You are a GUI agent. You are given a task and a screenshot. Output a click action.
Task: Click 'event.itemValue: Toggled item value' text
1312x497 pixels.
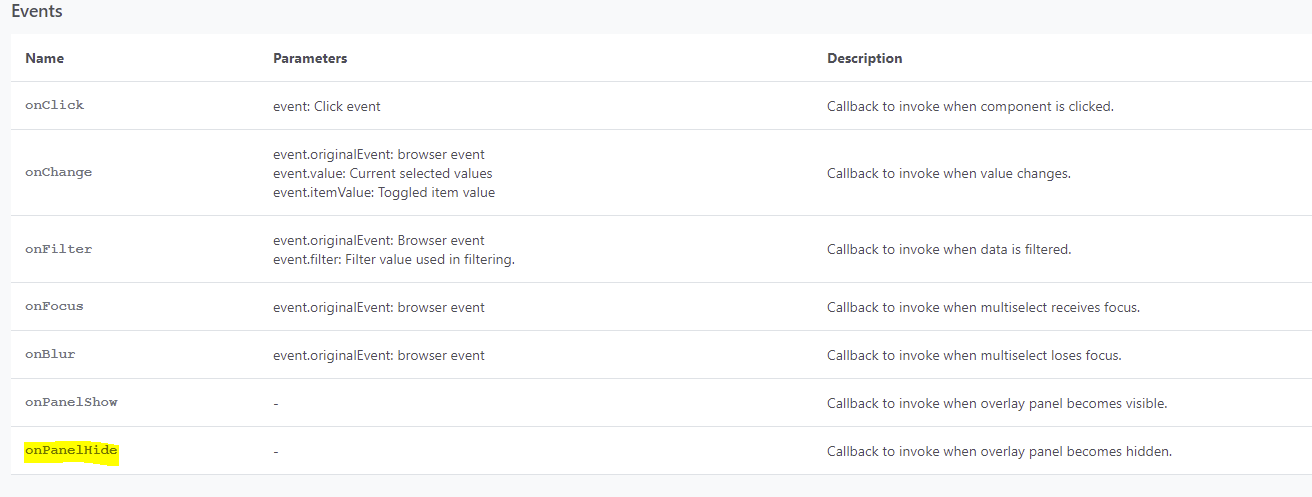(384, 192)
